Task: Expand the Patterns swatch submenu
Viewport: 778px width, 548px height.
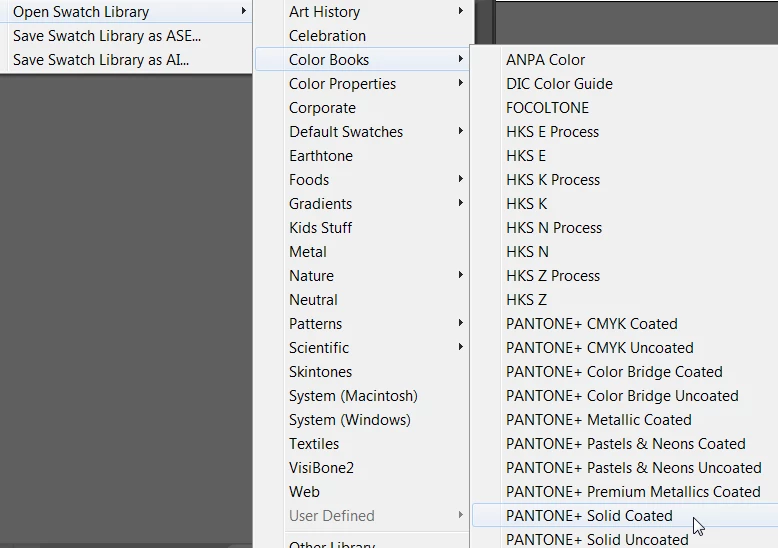Action: [x=362, y=324]
